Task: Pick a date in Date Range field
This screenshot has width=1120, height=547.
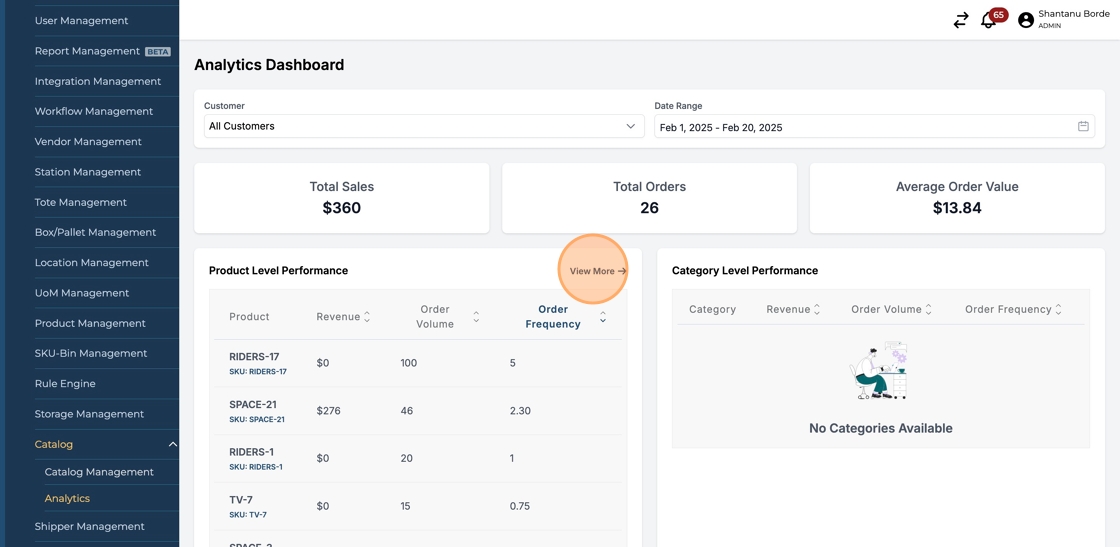Action: (x=860, y=127)
